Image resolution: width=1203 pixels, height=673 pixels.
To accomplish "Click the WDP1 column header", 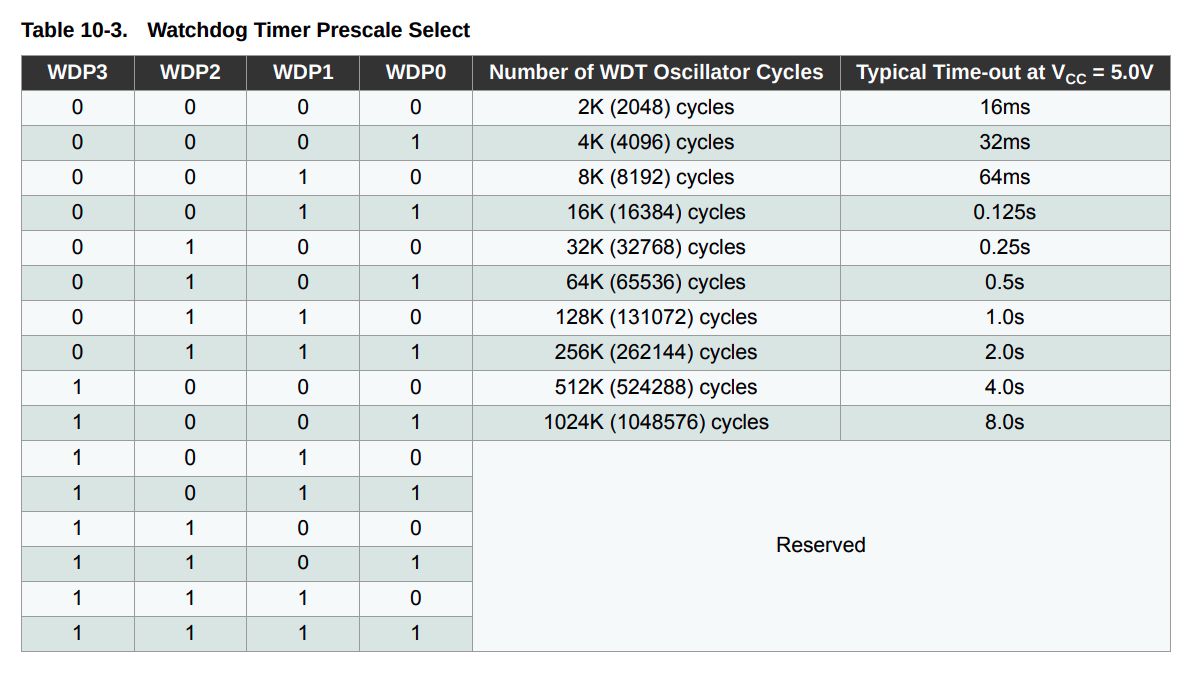I will (303, 73).
